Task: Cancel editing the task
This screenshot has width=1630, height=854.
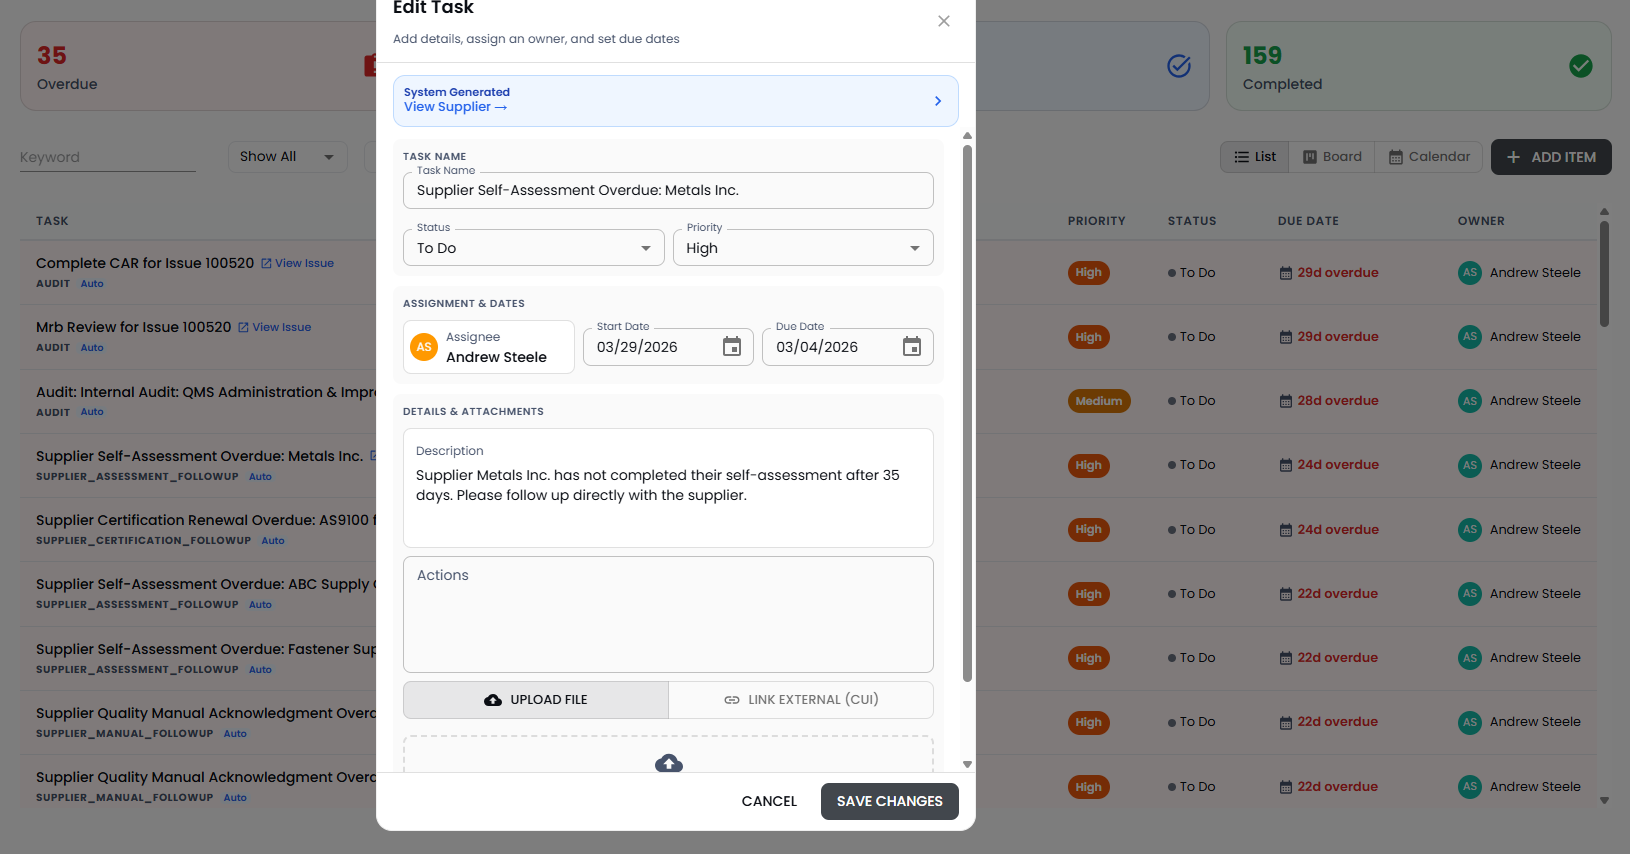Action: coord(769,801)
